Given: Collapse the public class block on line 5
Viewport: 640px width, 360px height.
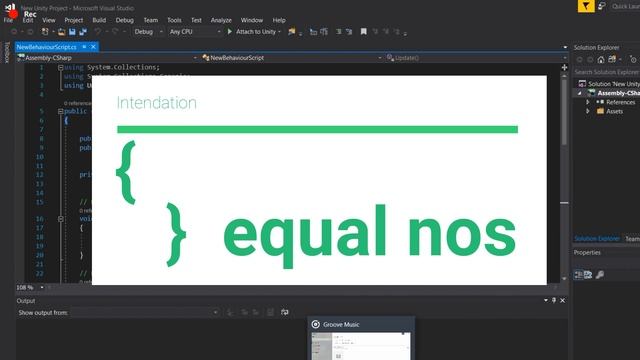Looking at the screenshot, I should [60, 111].
